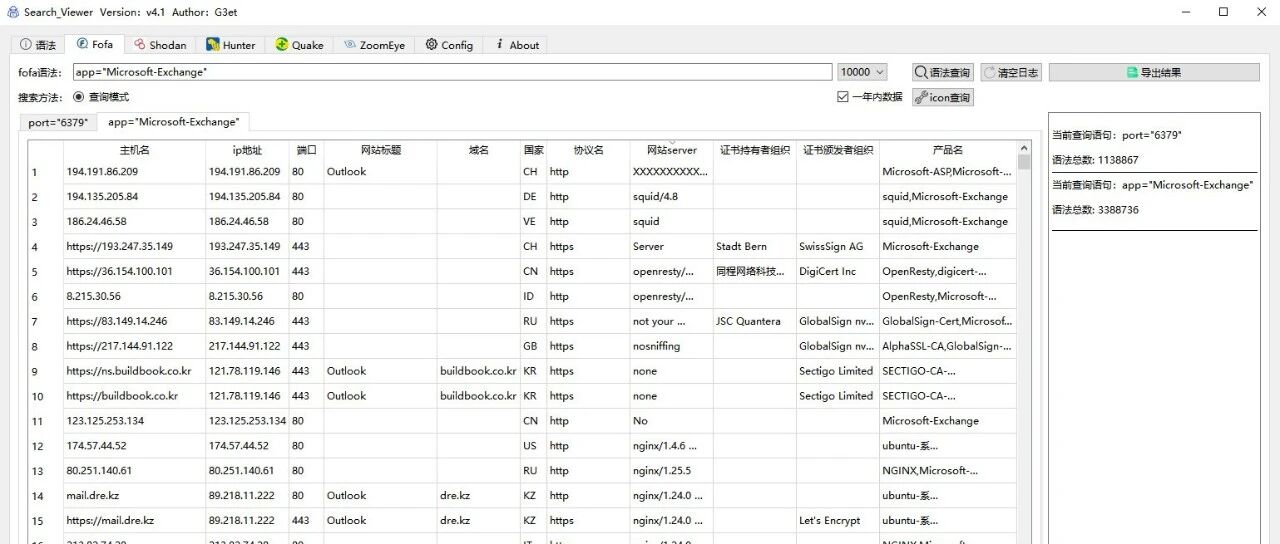
Task: Switch to the Hunter tab
Action: coord(231,45)
